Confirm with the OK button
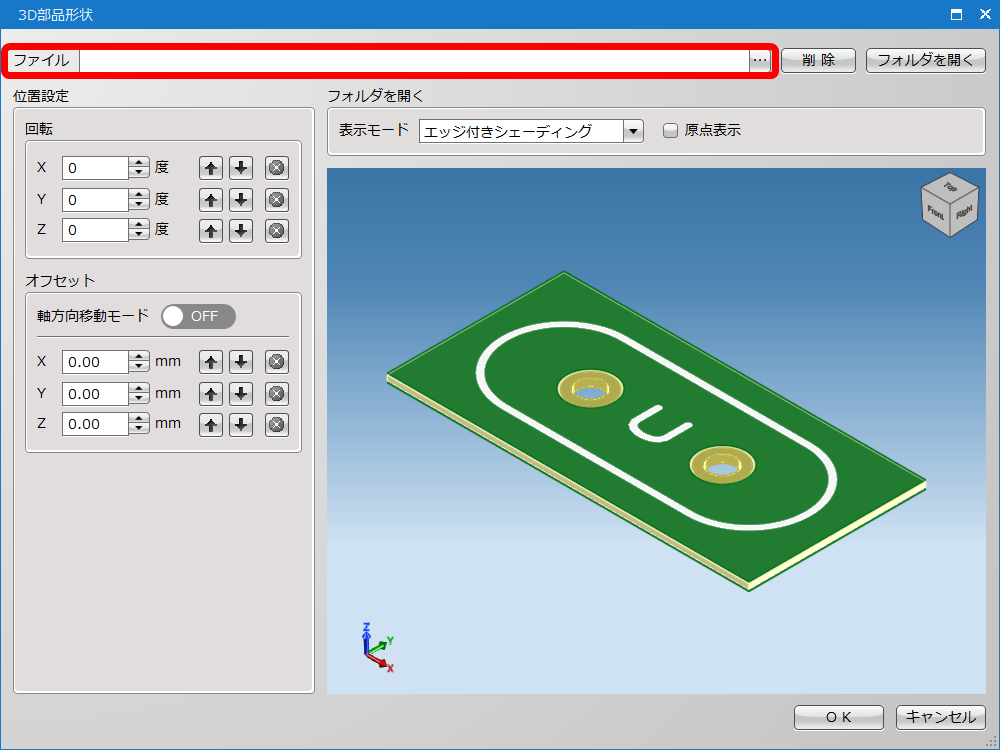Viewport: 1000px width, 750px height. pos(838,717)
